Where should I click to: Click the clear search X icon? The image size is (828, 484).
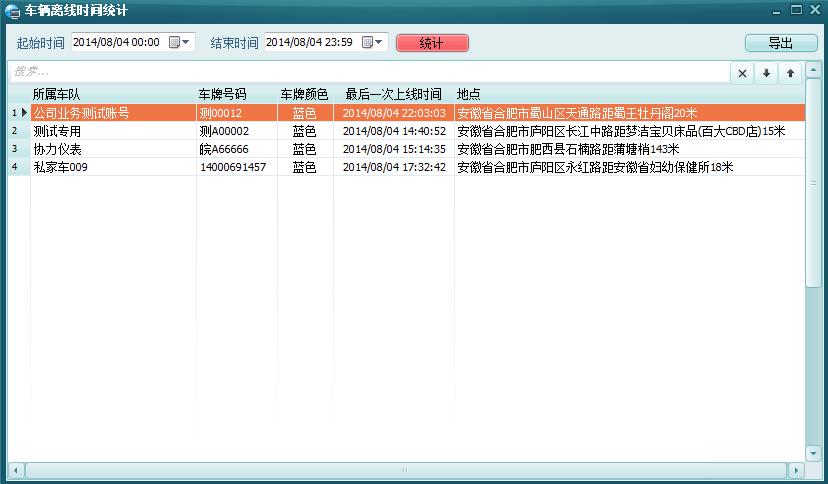(742, 73)
